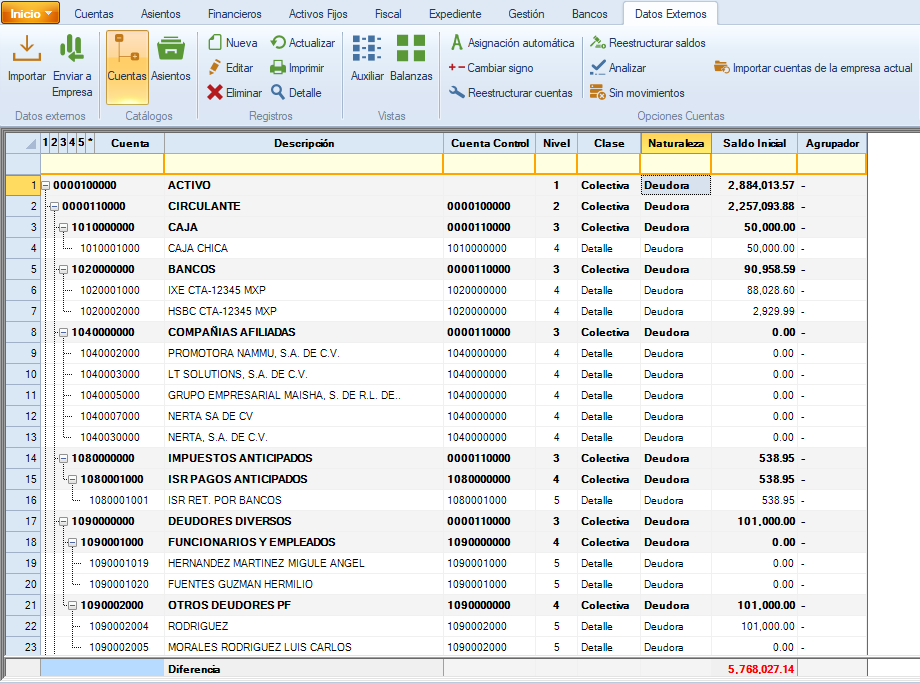Click the red Diferencia total 5,768,027.14
The height and width of the screenshot is (683, 920).
point(761,670)
